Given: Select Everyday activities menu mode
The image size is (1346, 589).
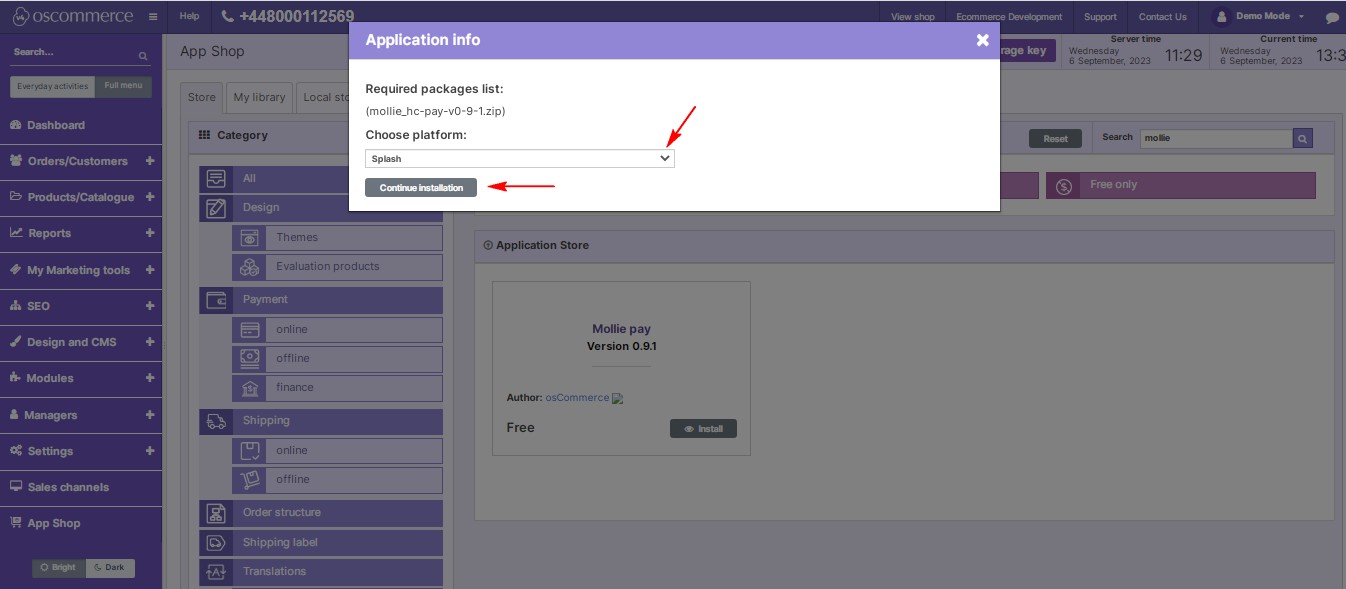Looking at the screenshot, I should (53, 86).
